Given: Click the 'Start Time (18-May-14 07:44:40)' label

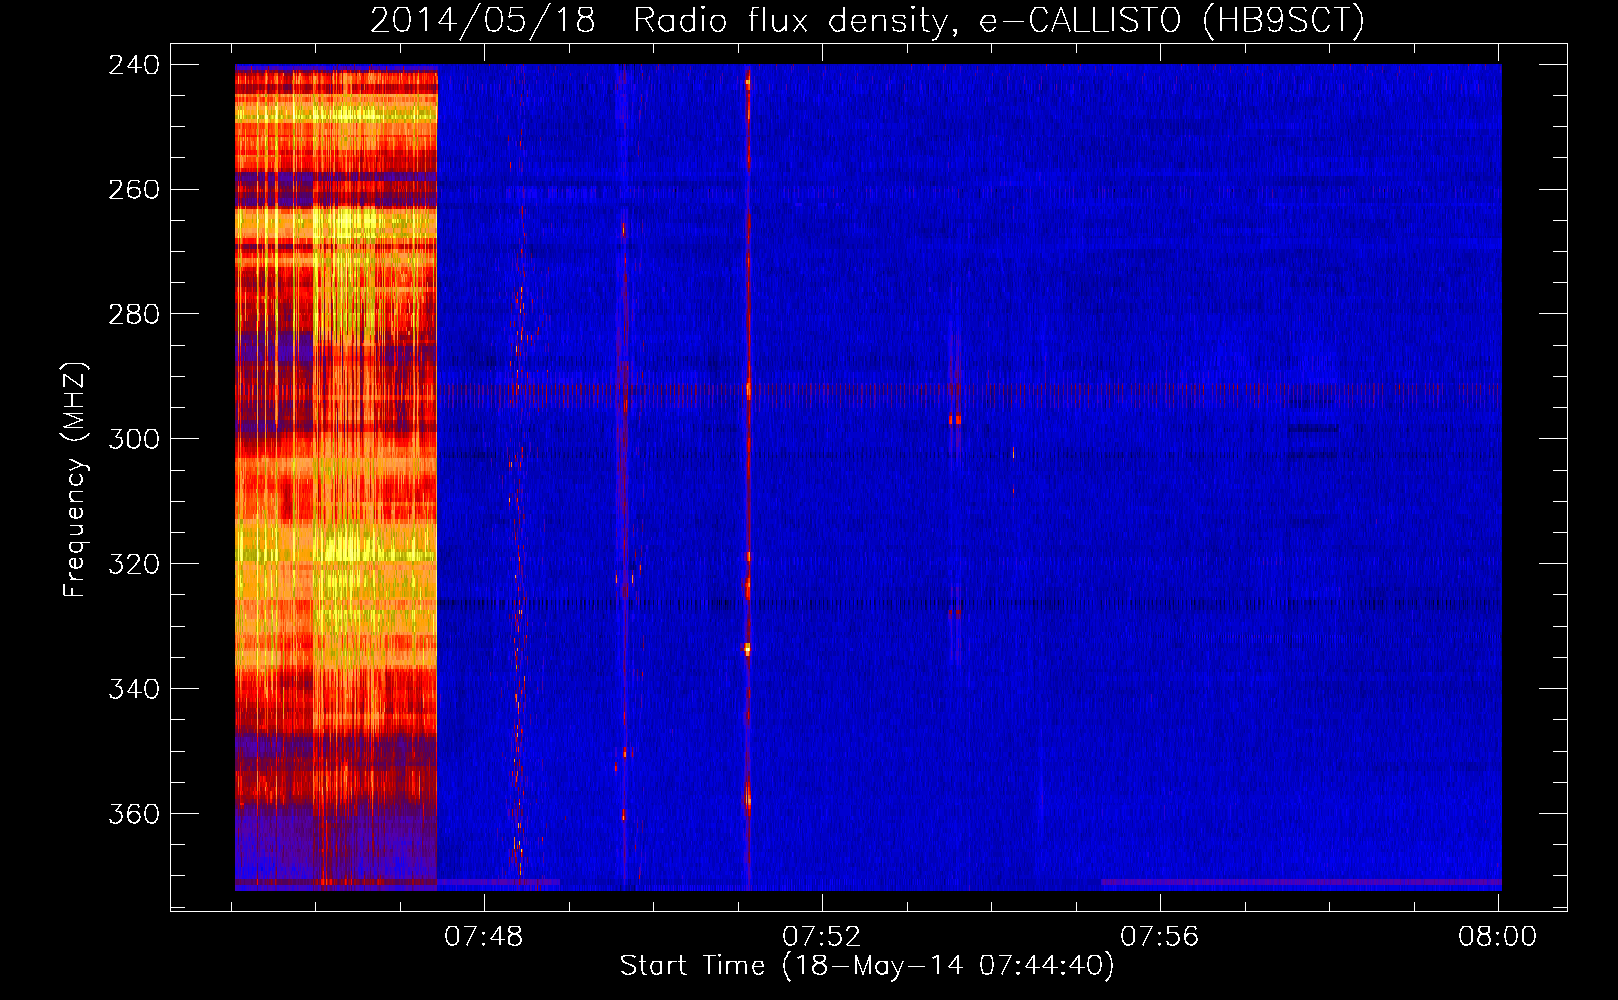Looking at the screenshot, I should point(867,966).
